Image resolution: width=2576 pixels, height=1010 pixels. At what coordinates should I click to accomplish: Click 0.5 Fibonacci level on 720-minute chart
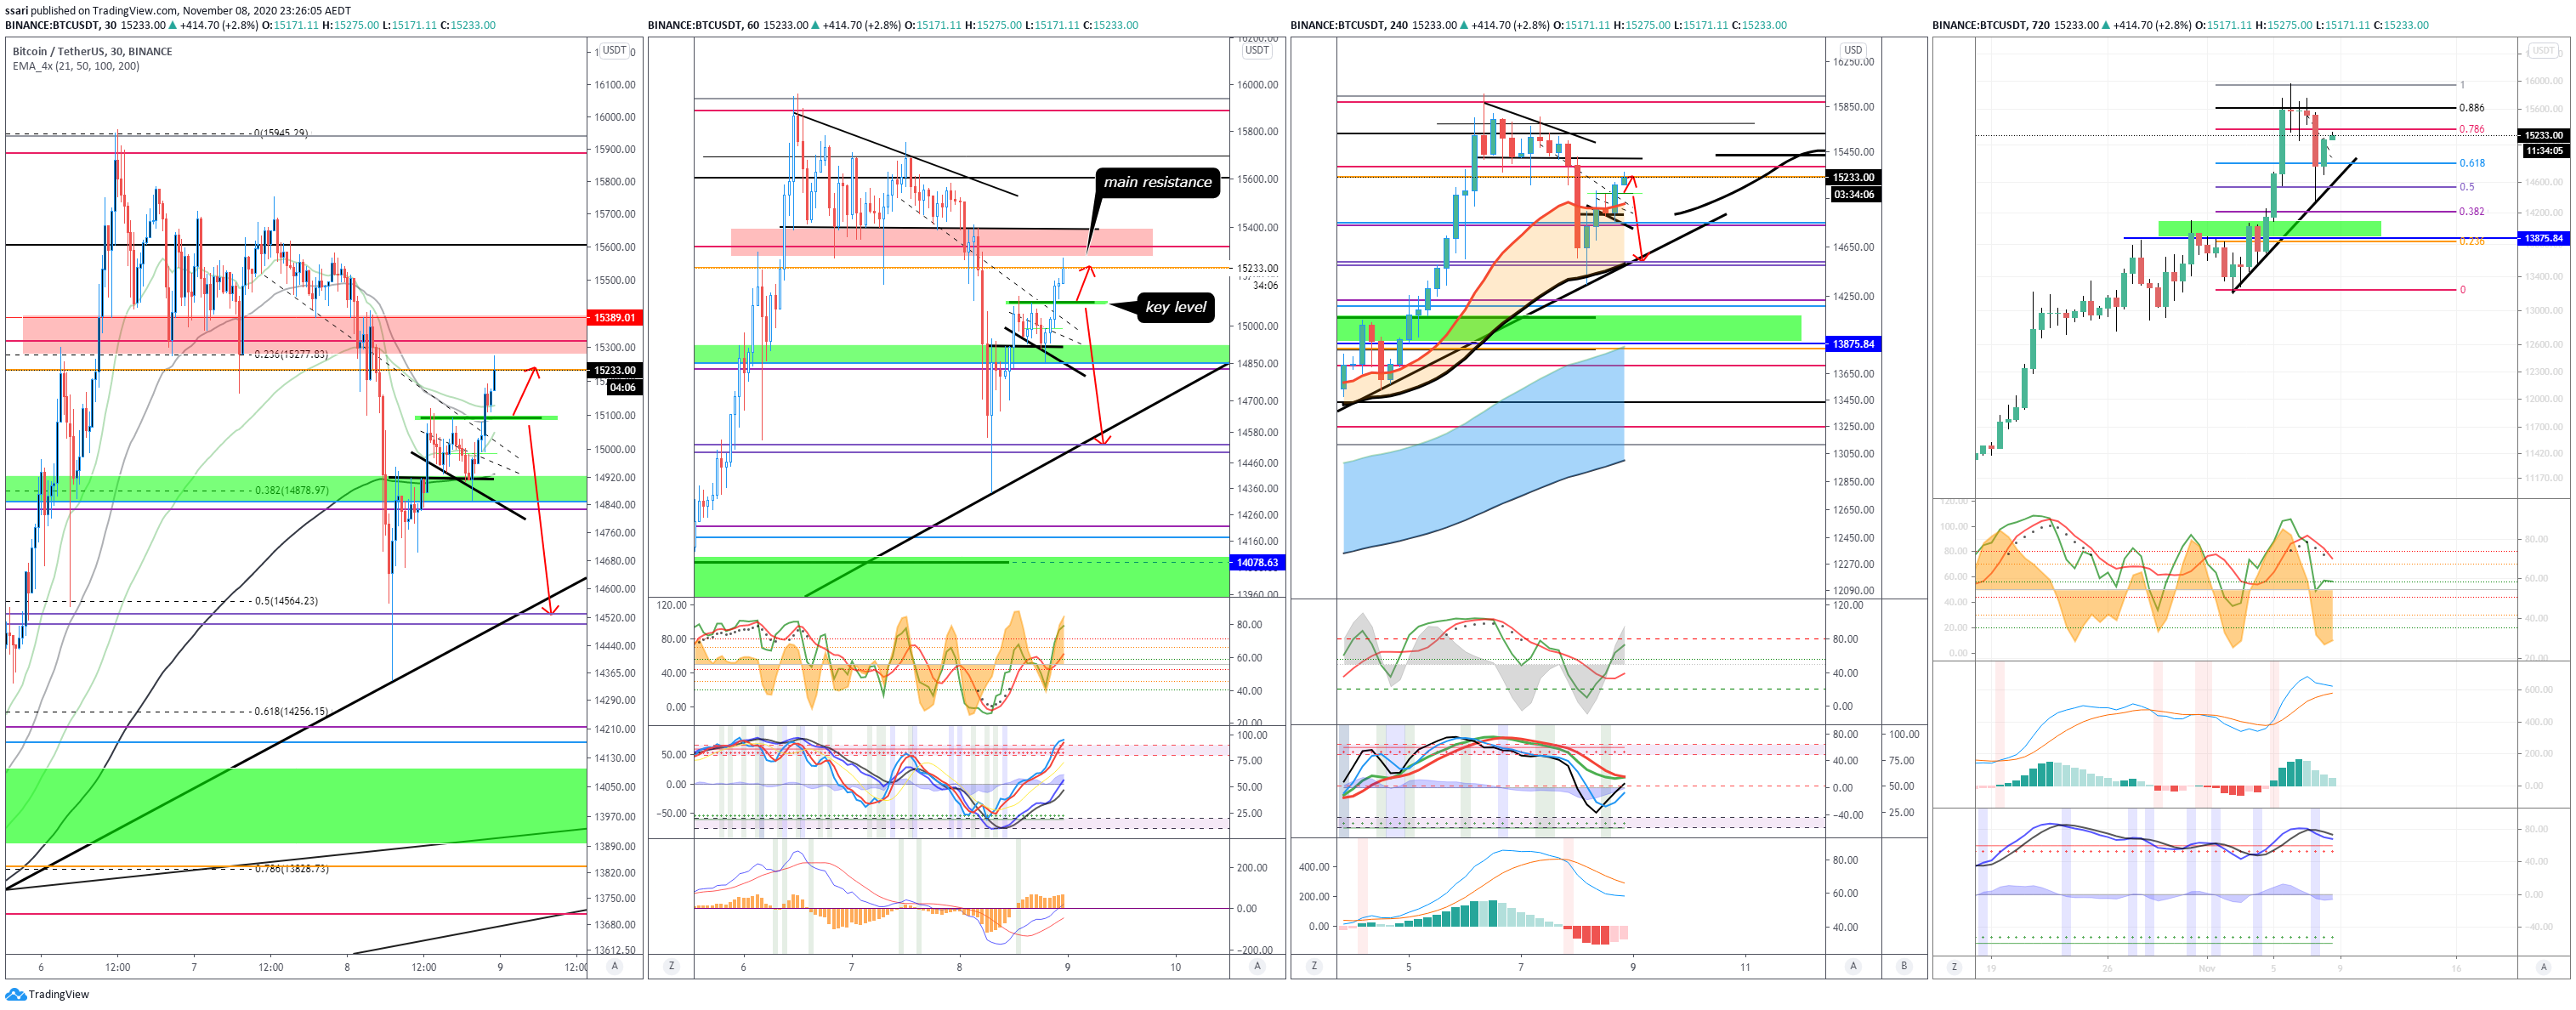pos(2466,187)
